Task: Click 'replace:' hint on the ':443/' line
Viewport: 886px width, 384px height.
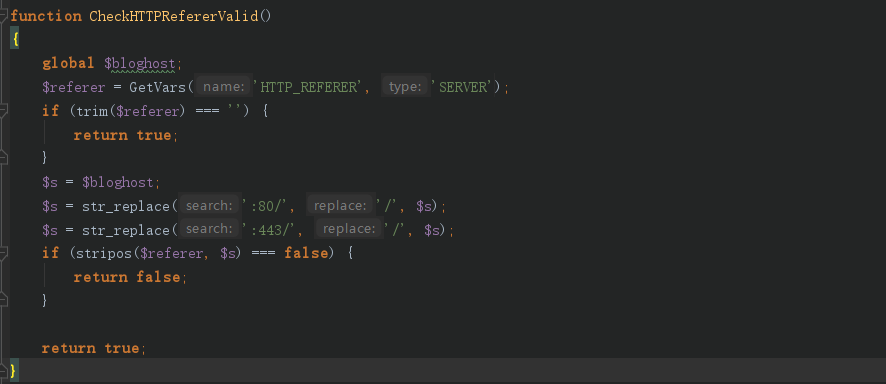Action: click(x=349, y=229)
